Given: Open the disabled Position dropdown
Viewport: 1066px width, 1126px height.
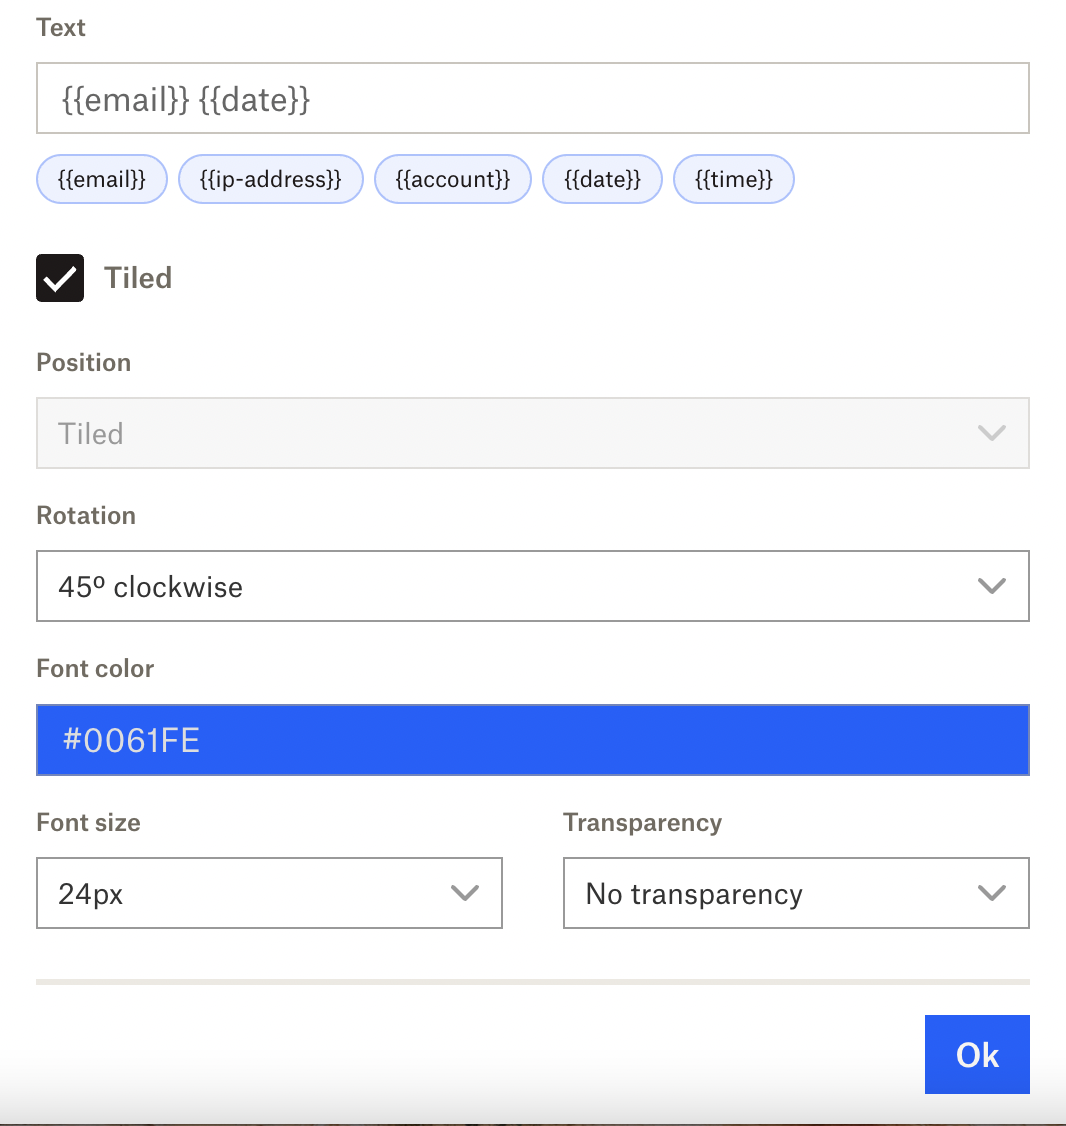Looking at the screenshot, I should coord(533,433).
